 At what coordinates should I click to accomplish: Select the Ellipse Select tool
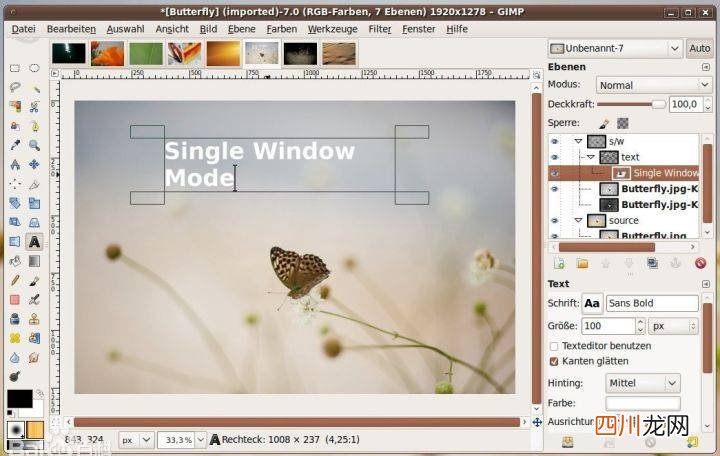(34, 68)
